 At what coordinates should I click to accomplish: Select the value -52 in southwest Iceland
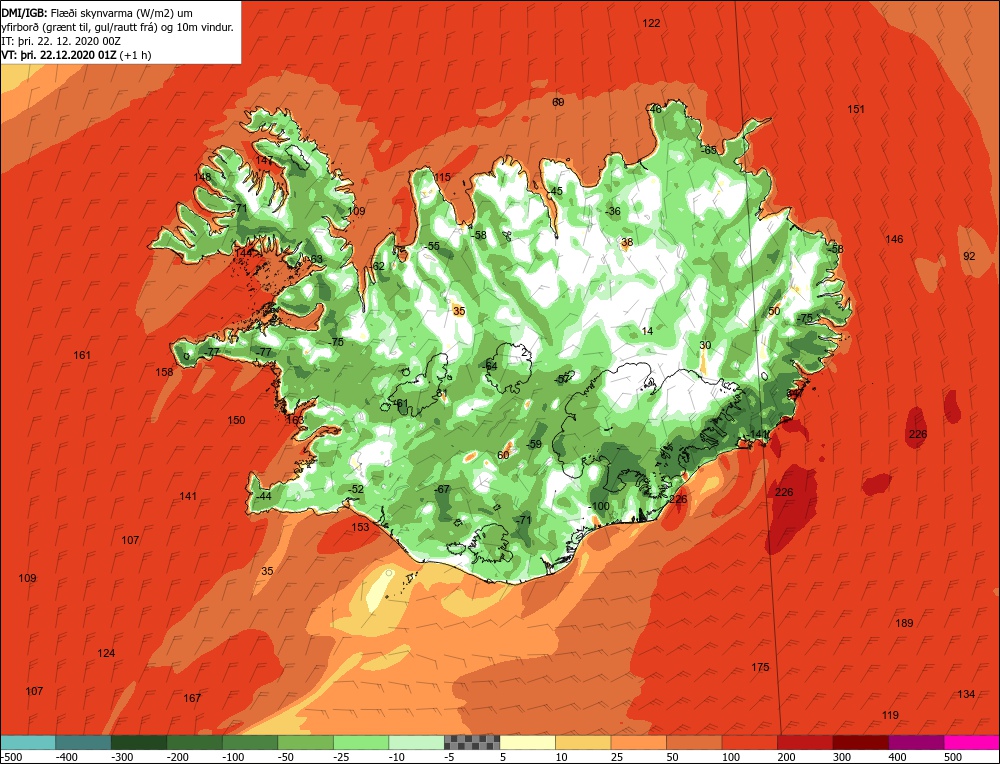tap(355, 489)
